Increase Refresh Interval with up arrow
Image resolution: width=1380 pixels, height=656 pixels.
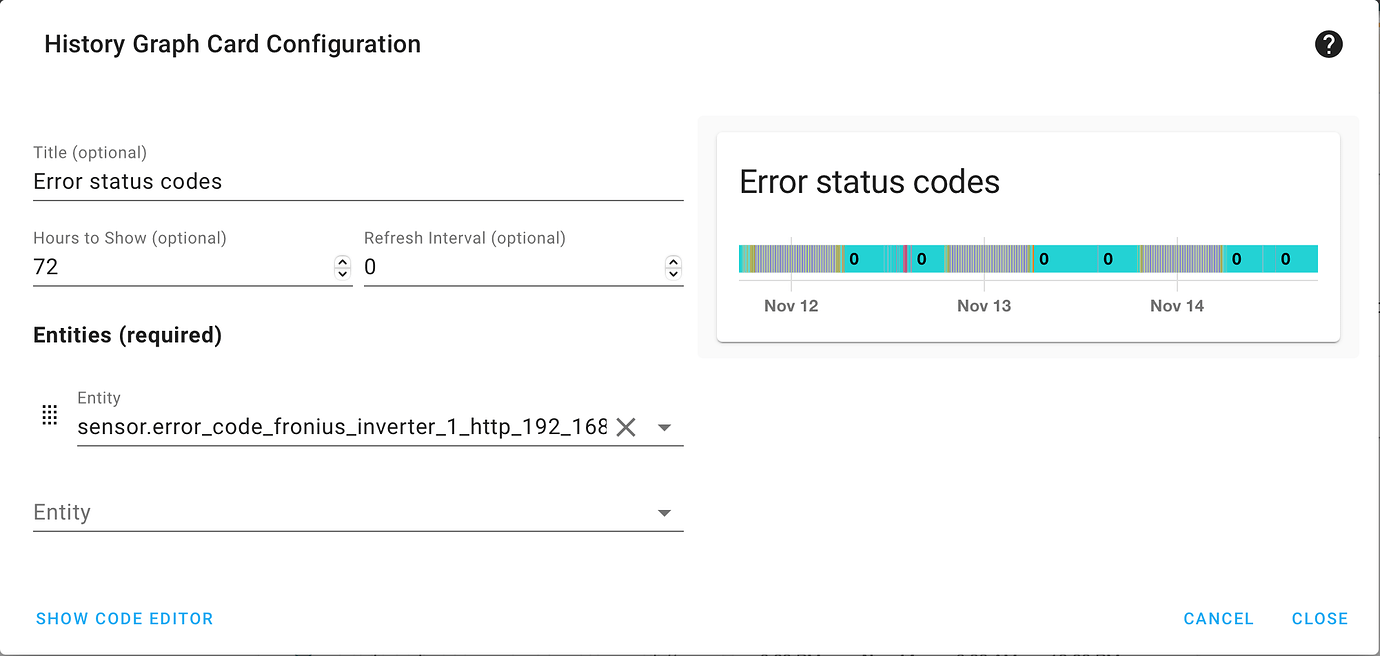click(x=673, y=261)
